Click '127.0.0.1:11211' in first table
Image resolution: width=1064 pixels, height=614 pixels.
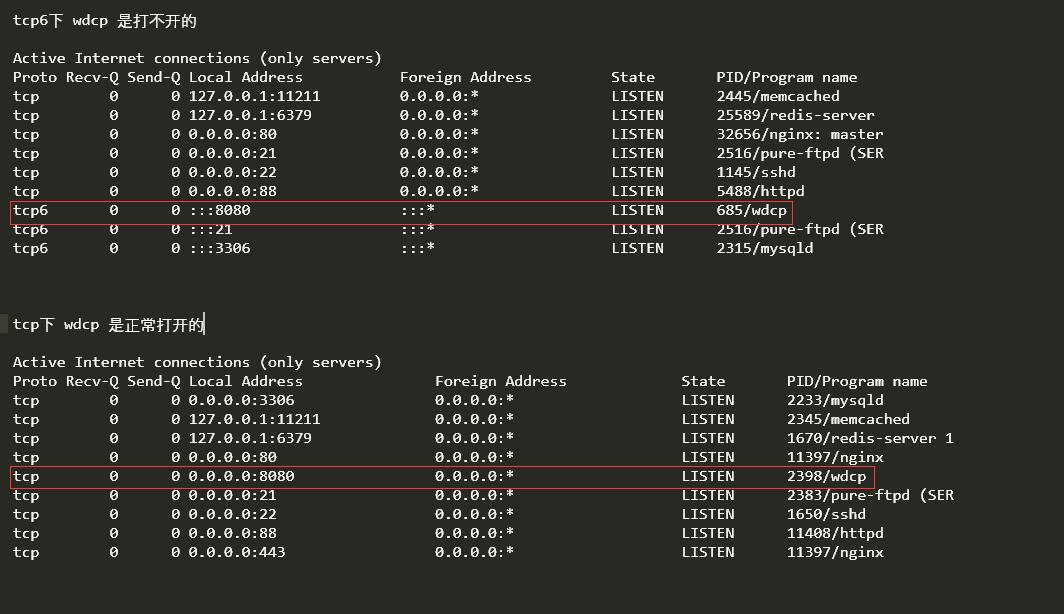pyautogui.click(x=254, y=97)
